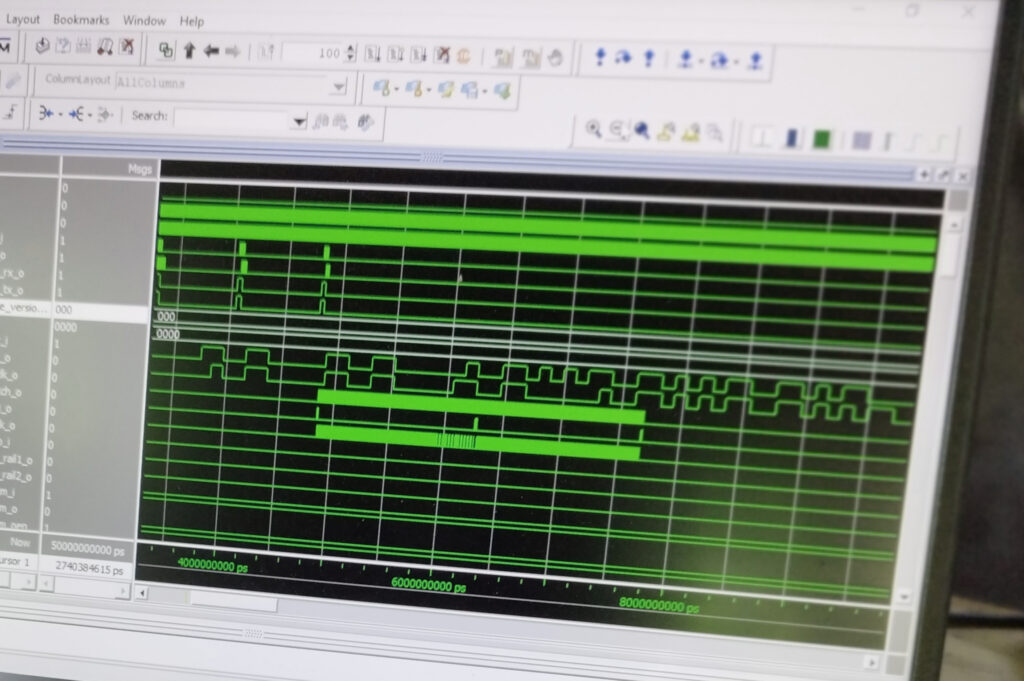Click the black left arrow toolbar icon
The height and width of the screenshot is (681, 1024).
[x=211, y=50]
